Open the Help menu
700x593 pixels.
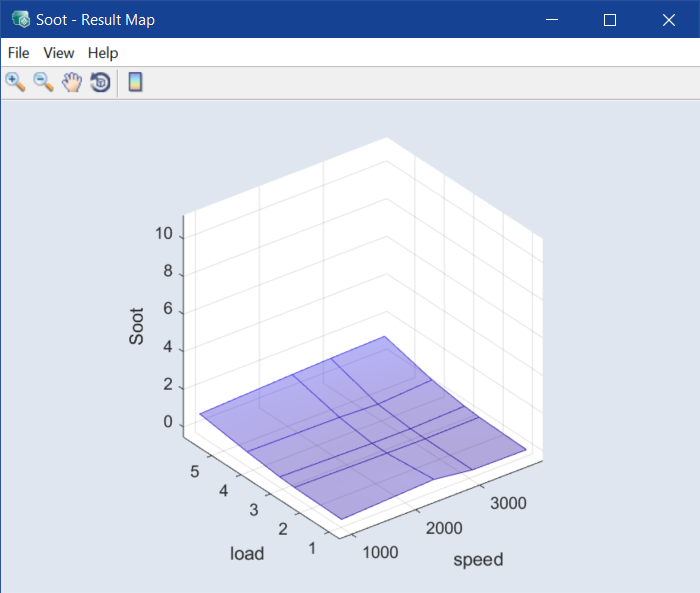(103, 53)
